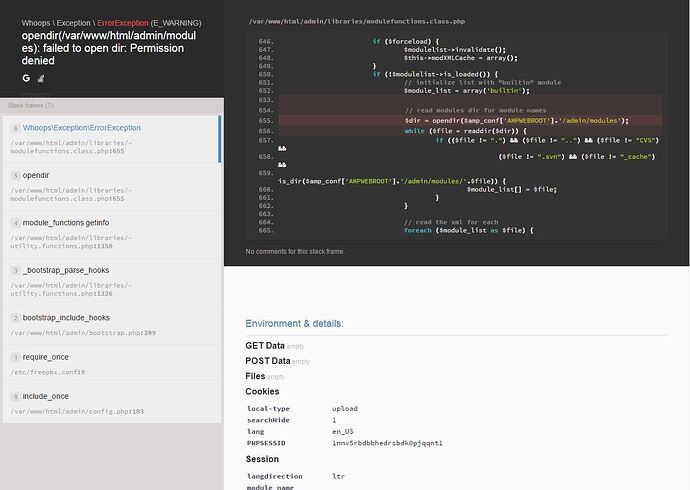The image size is (690, 490).
Task: Click the ErrorException title in the header
Action: click(x=123, y=23)
